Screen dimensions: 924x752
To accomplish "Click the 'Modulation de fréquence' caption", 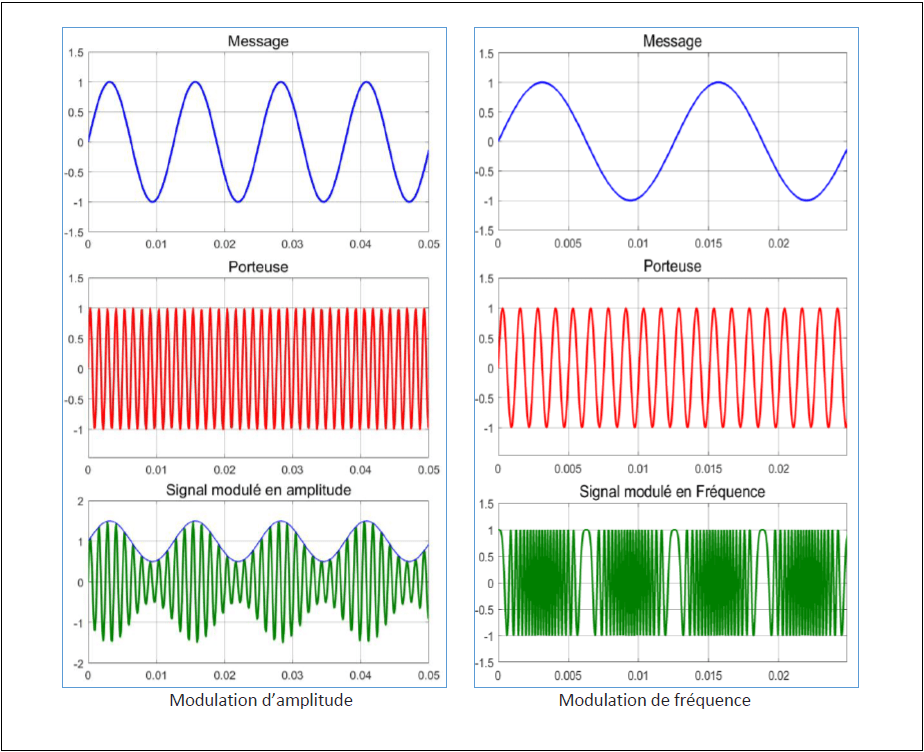I will 654,700.
